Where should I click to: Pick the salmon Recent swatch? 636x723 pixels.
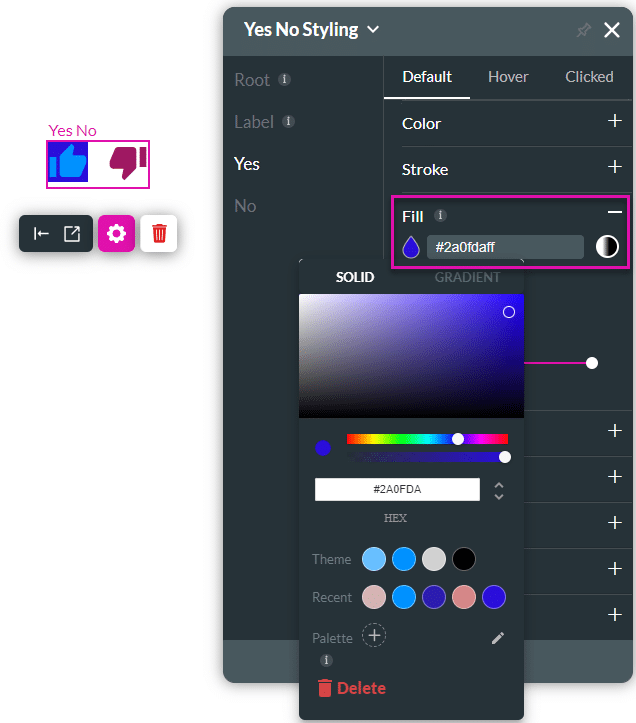pyautogui.click(x=464, y=598)
